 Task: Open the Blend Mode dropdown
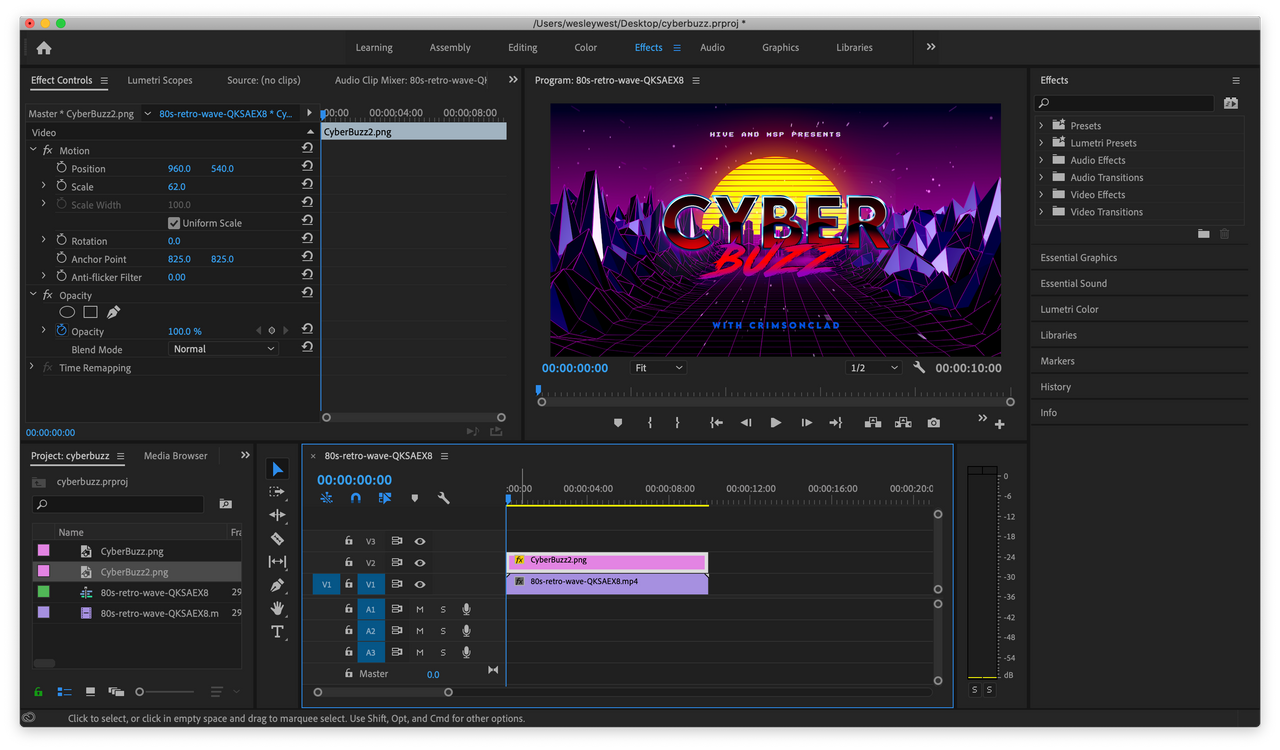[223, 349]
